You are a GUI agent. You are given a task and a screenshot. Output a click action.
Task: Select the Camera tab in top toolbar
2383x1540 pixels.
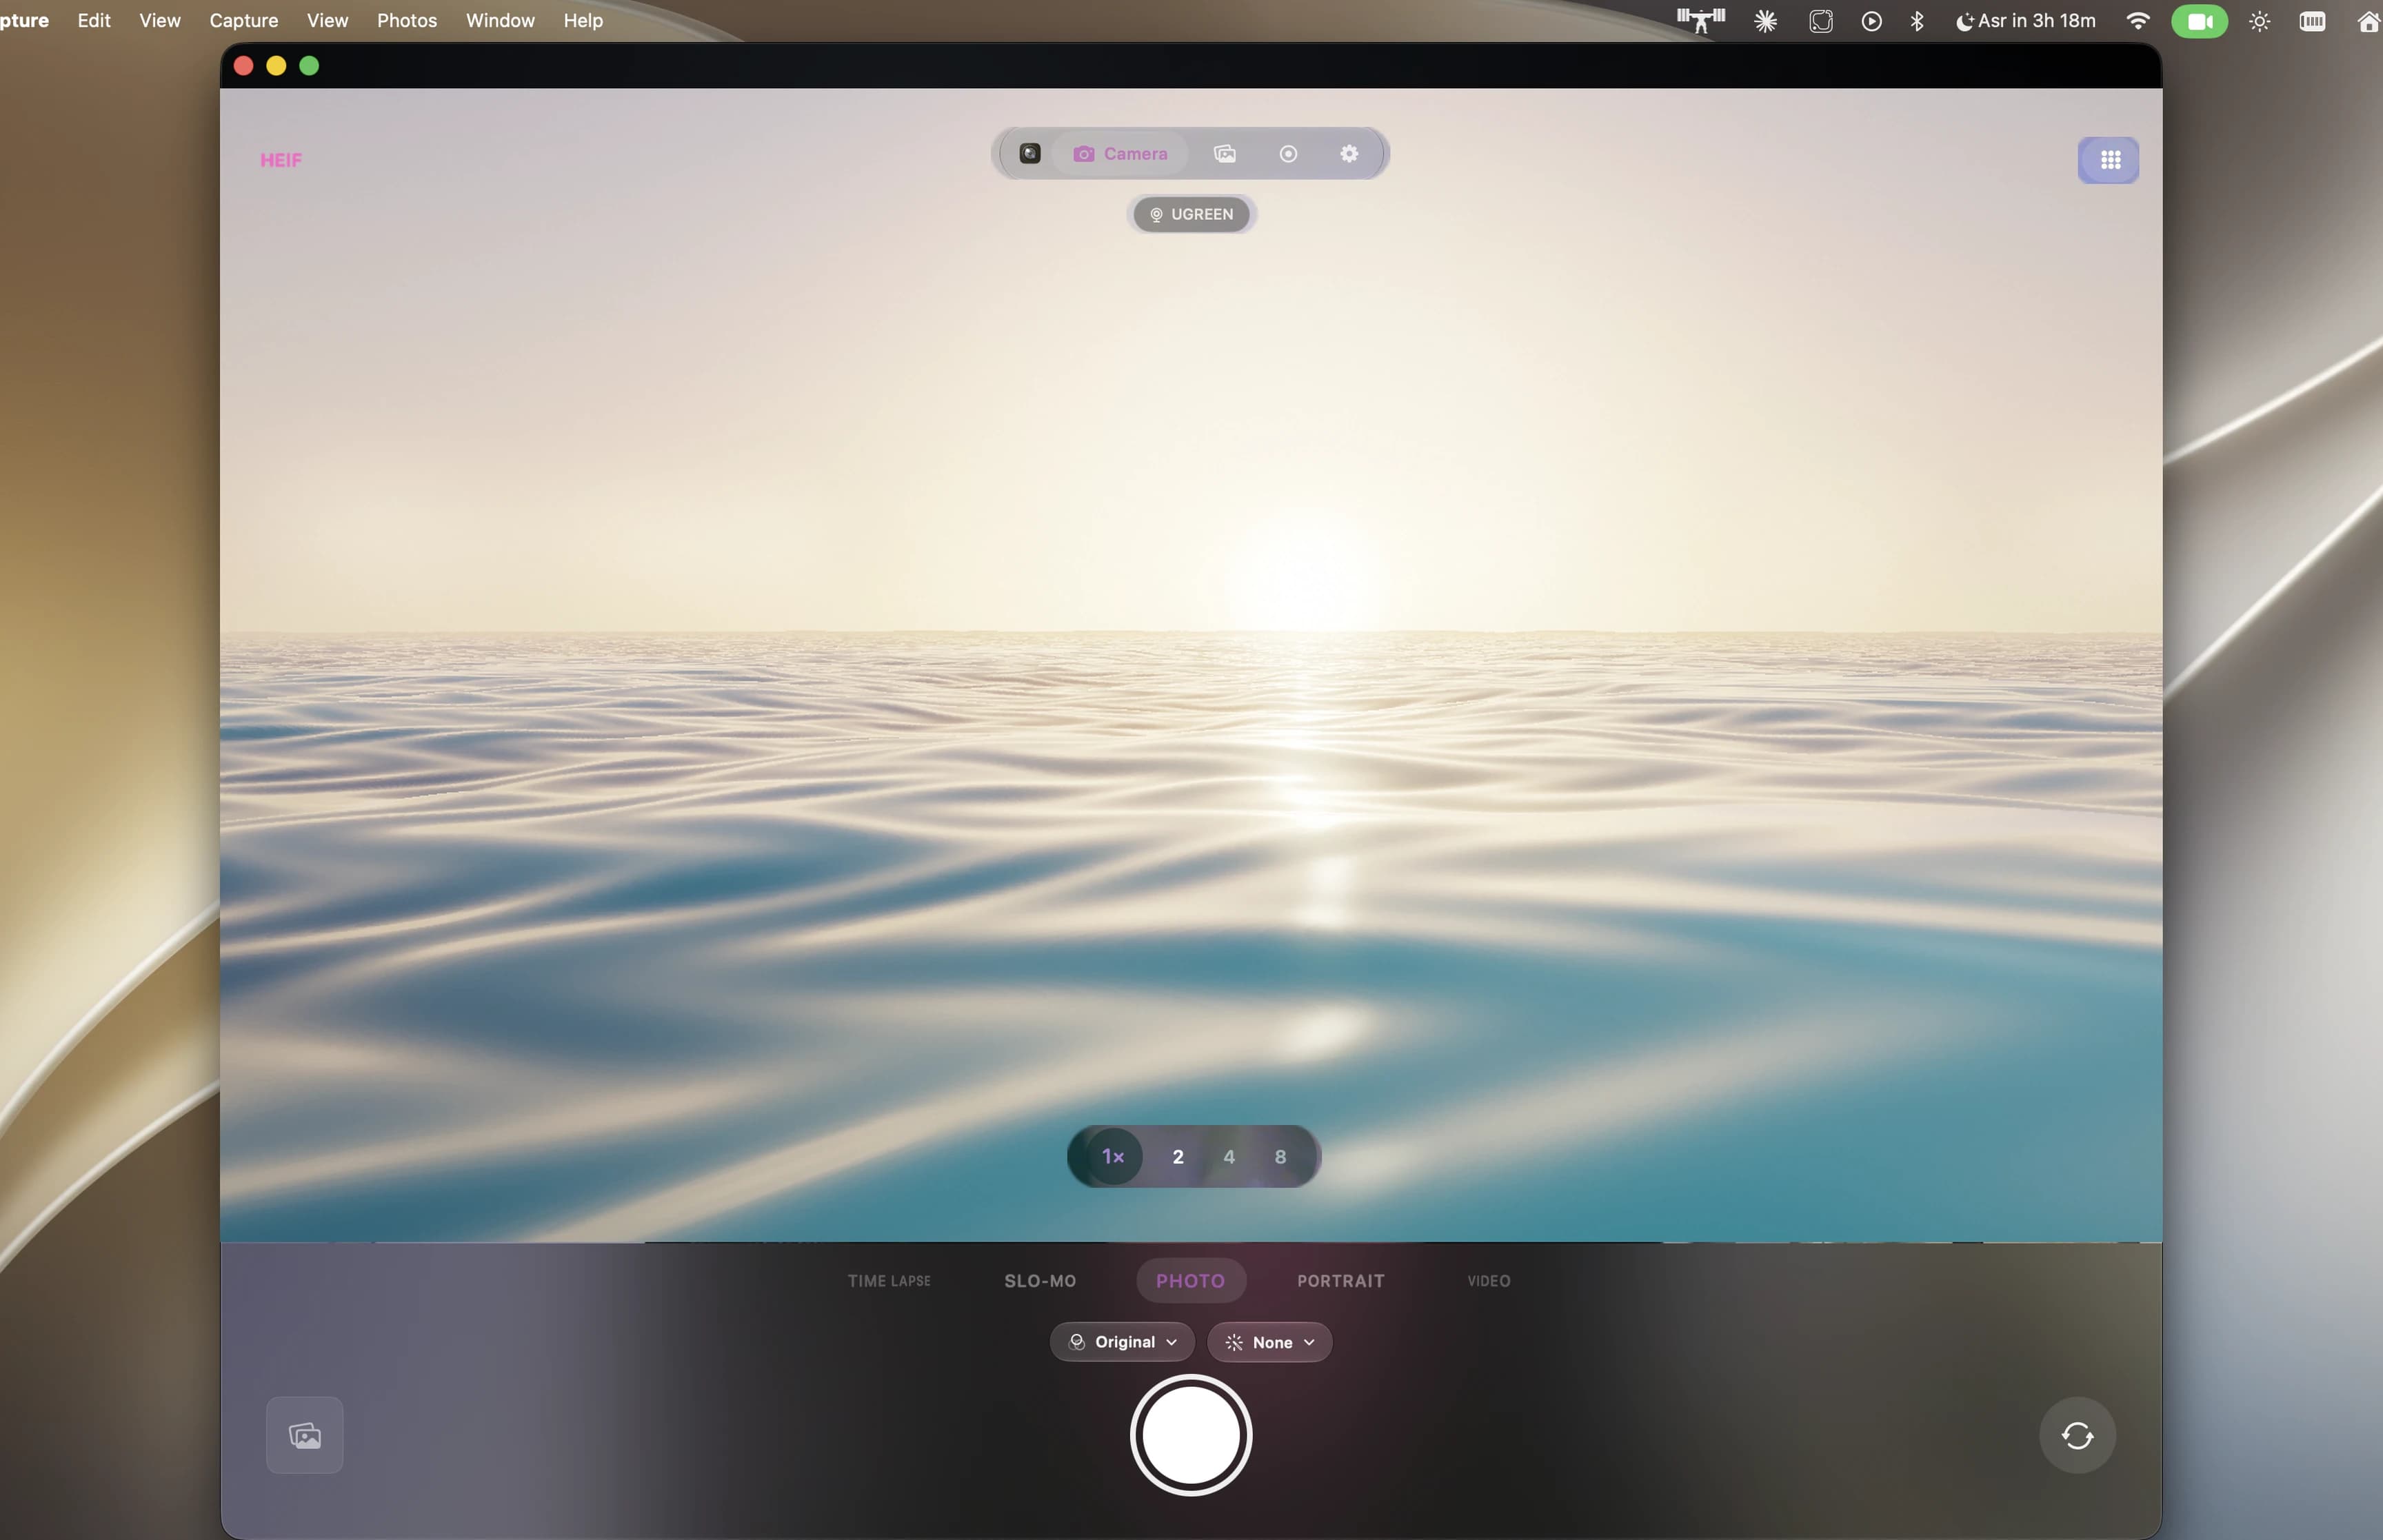(1120, 154)
